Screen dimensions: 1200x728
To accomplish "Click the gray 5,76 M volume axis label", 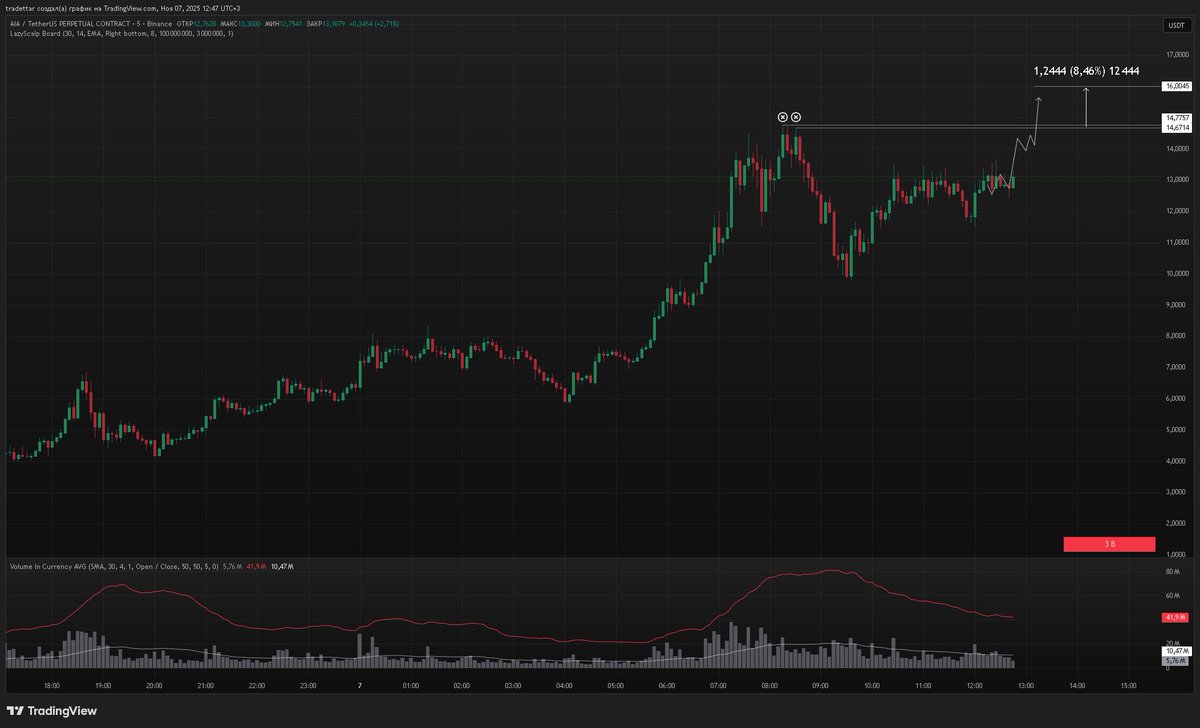I will pos(1174,660).
